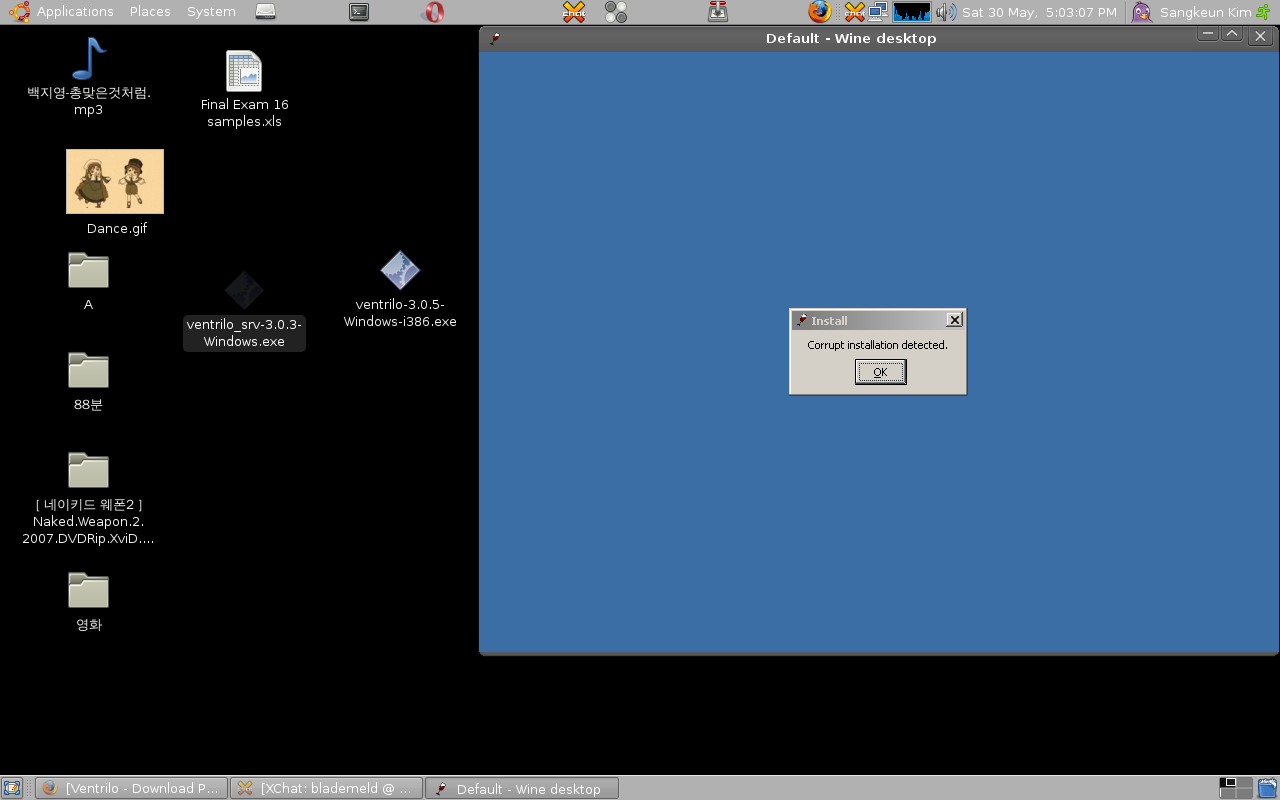
Task: Switch to the Ventrilo Download Firefox taskbar window
Action: pyautogui.click(x=131, y=788)
